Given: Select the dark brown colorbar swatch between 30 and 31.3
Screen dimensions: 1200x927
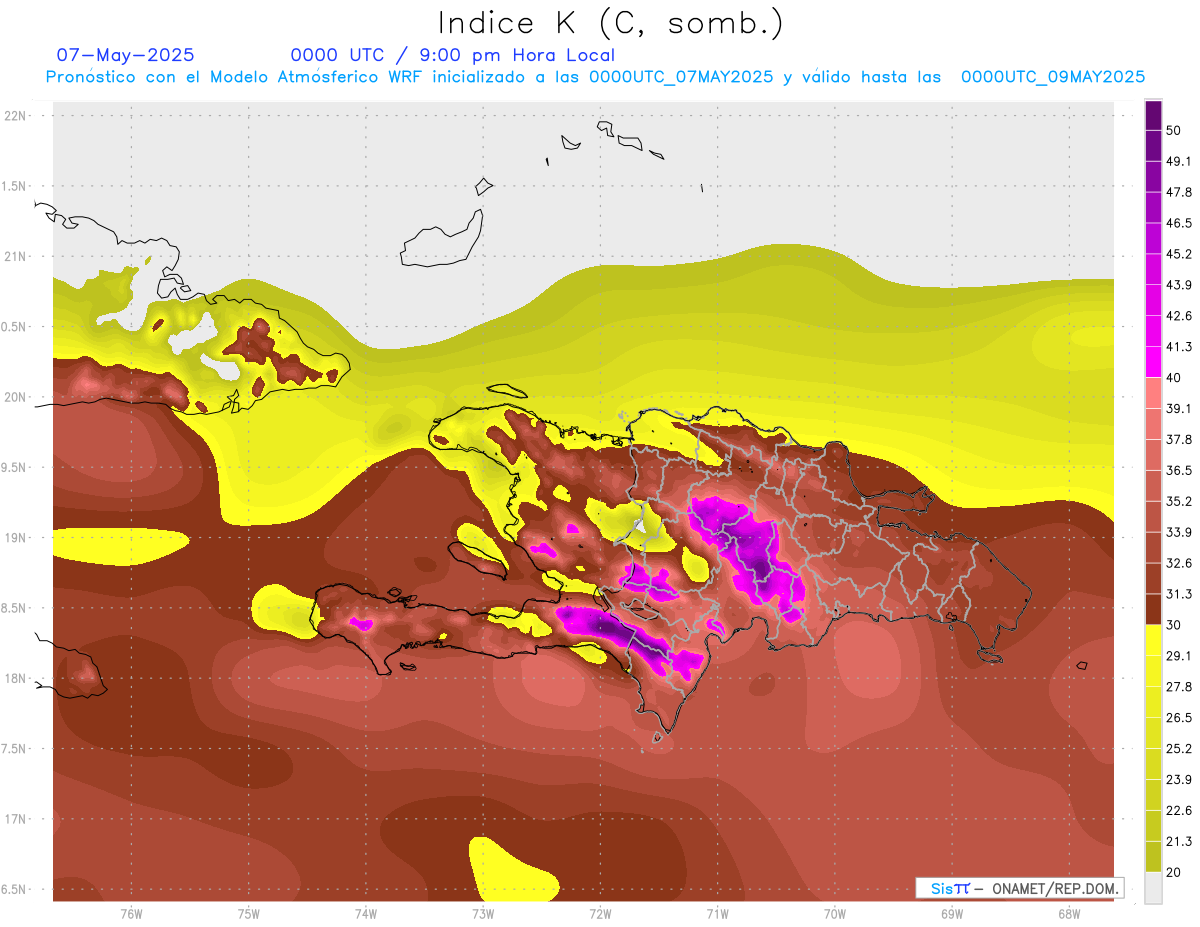Looking at the screenshot, I should (1153, 609).
